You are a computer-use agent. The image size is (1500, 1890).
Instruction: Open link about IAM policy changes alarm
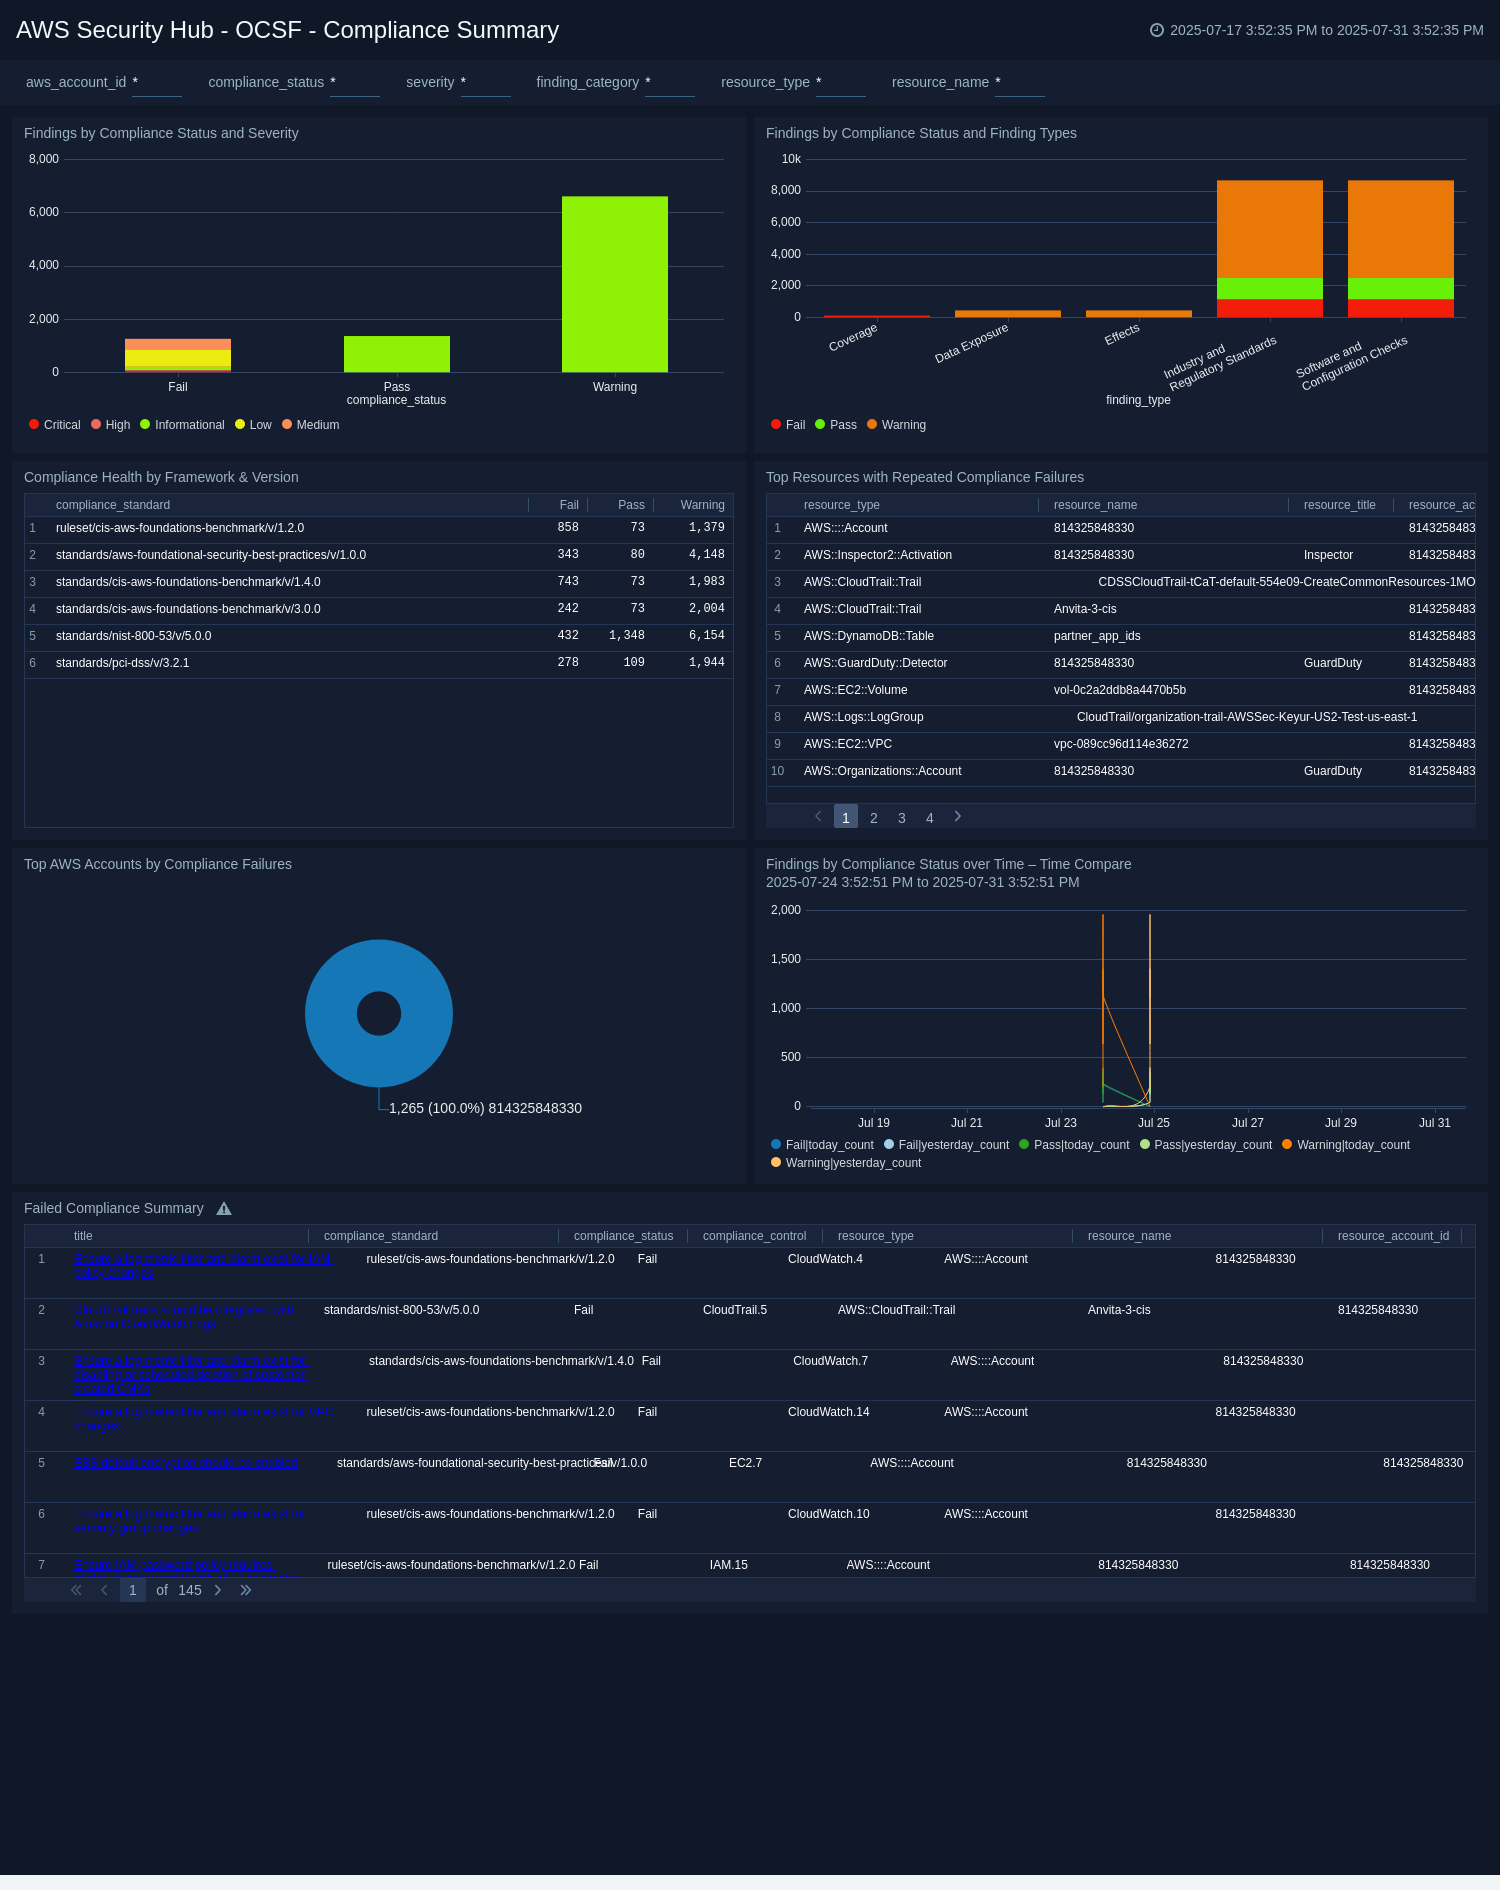coord(203,1266)
